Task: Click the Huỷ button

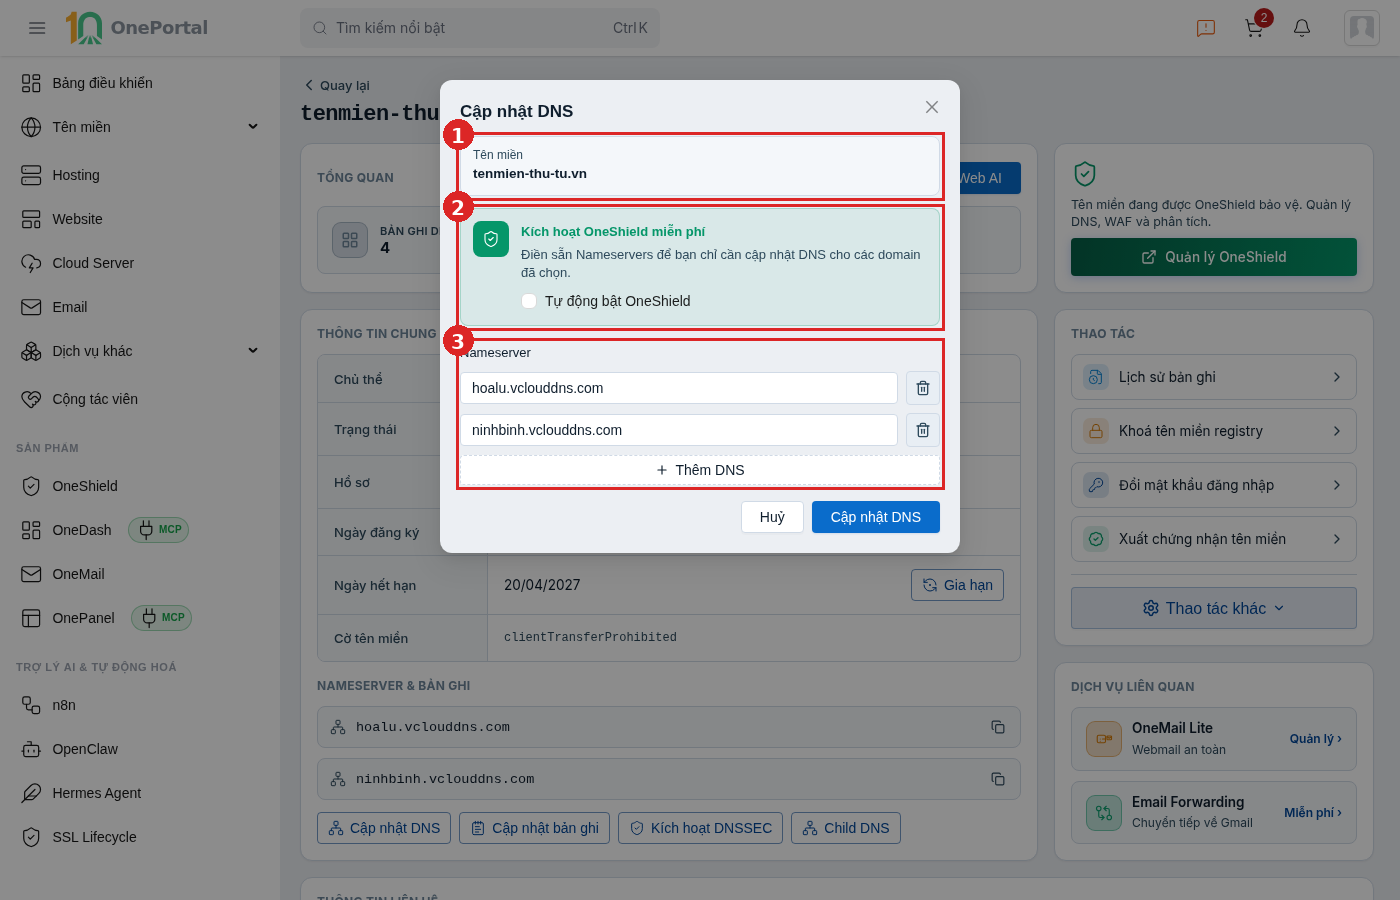Action: tap(772, 517)
